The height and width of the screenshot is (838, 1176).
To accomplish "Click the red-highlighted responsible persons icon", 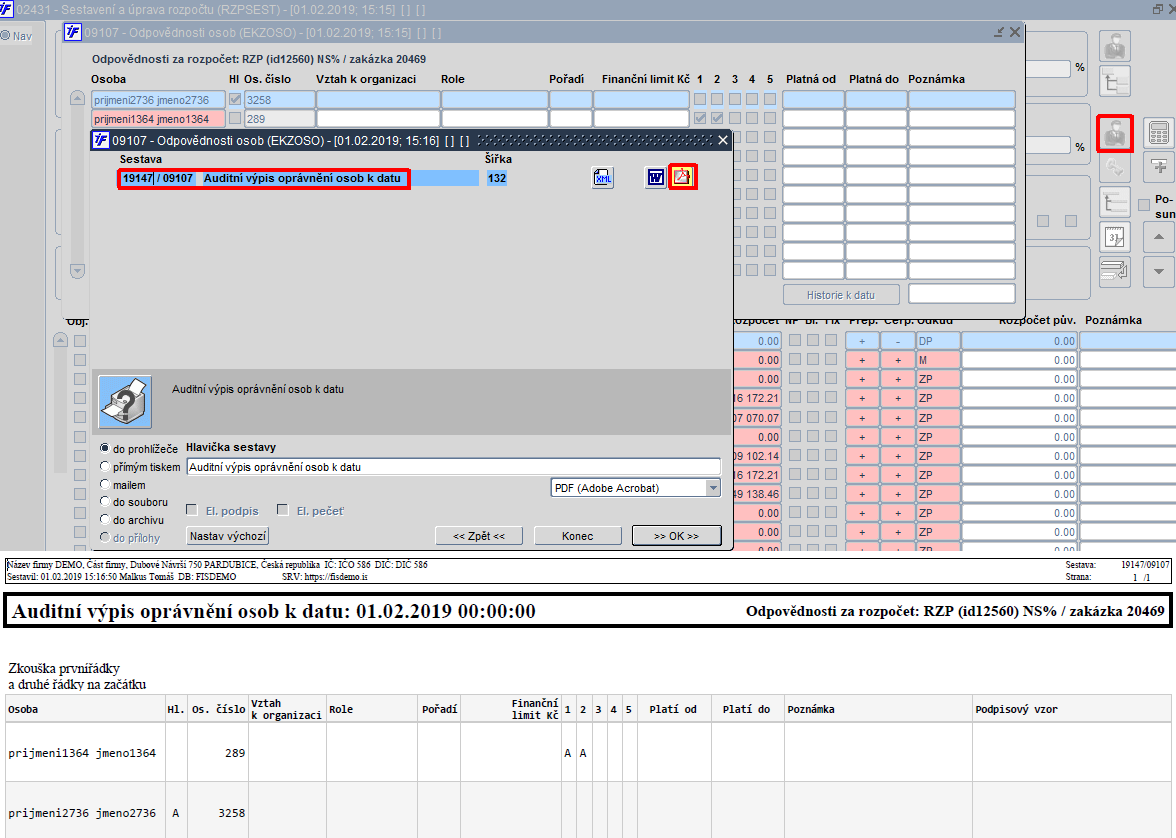I will point(1114,134).
